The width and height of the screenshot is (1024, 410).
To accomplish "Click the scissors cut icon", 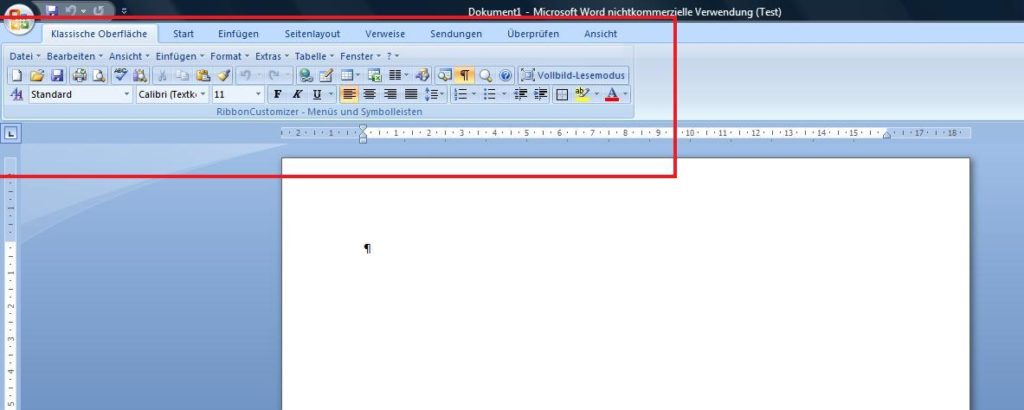I will 163,75.
